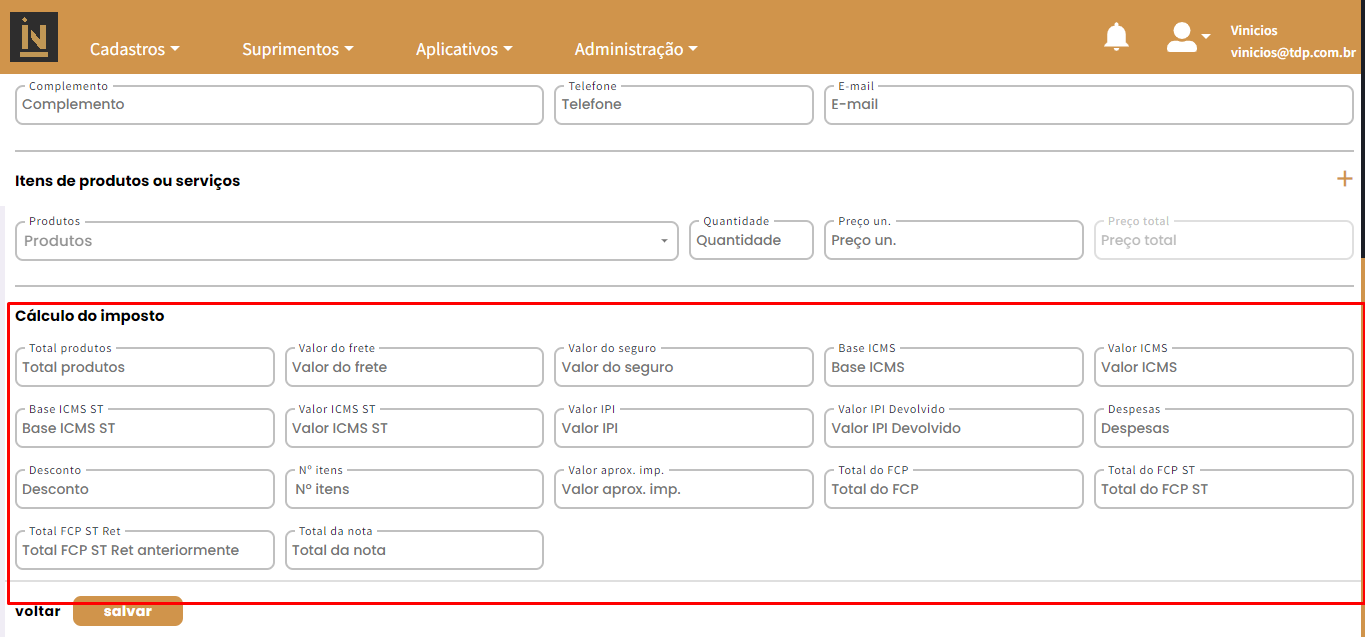The width and height of the screenshot is (1365, 637).
Task: Click the voltar link
Action: click(x=38, y=611)
